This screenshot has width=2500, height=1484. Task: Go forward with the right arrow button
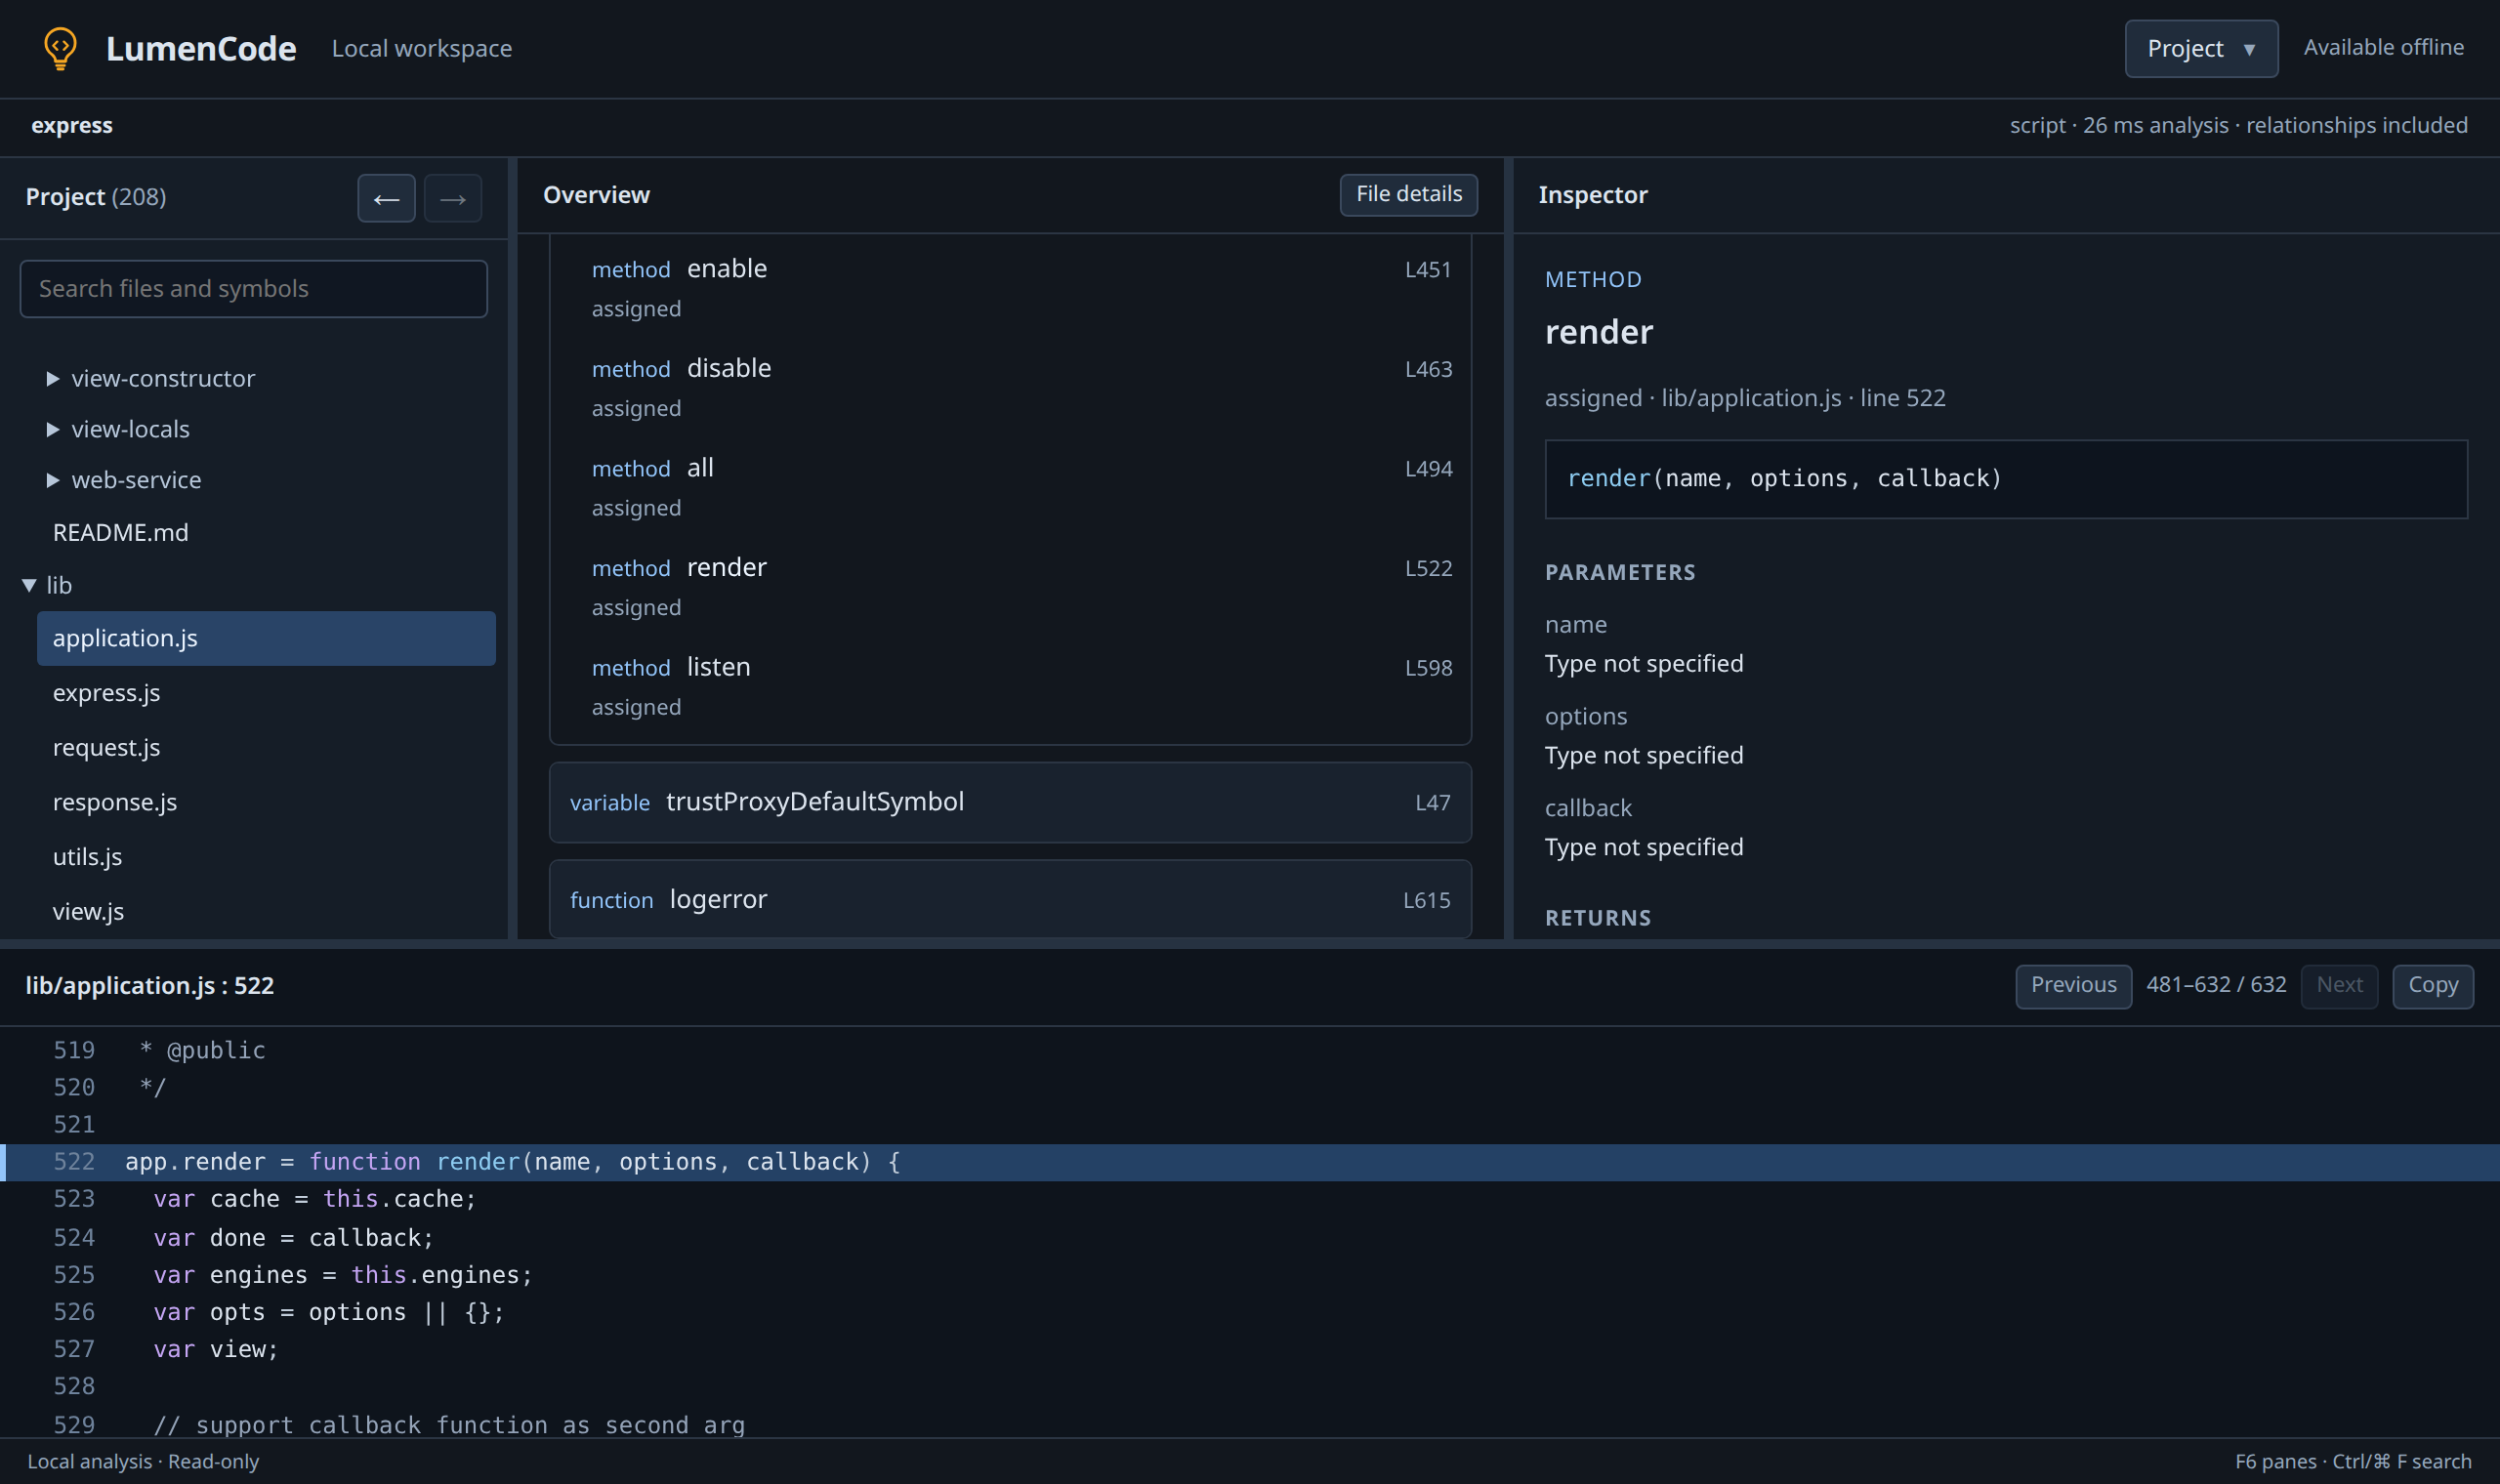click(x=452, y=198)
